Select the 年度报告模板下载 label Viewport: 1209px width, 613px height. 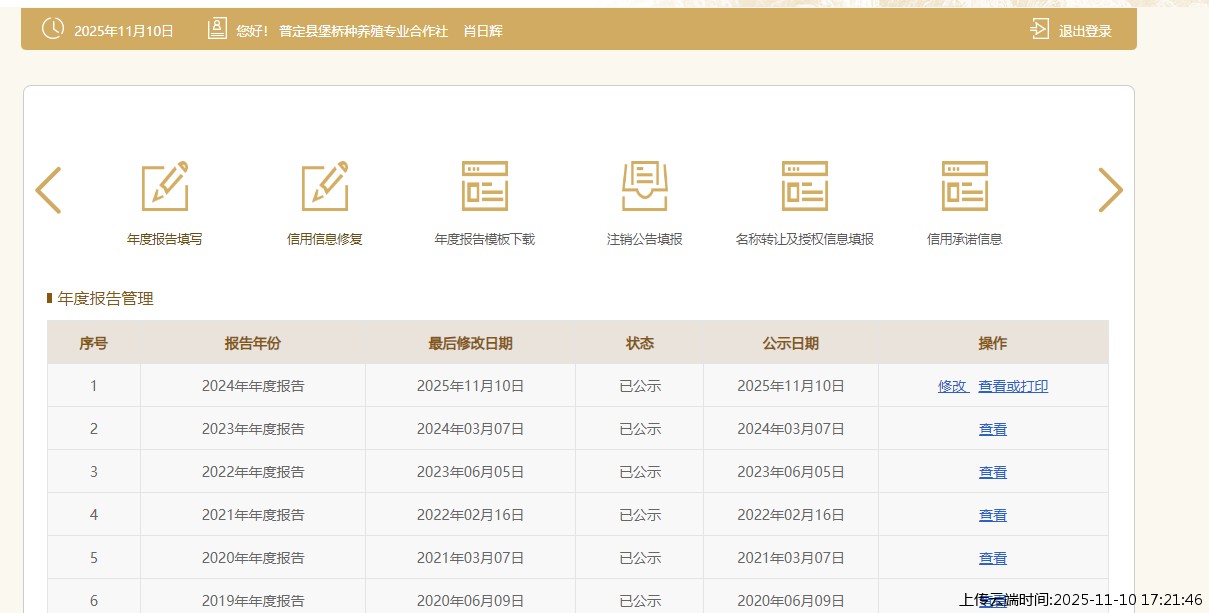click(485, 240)
